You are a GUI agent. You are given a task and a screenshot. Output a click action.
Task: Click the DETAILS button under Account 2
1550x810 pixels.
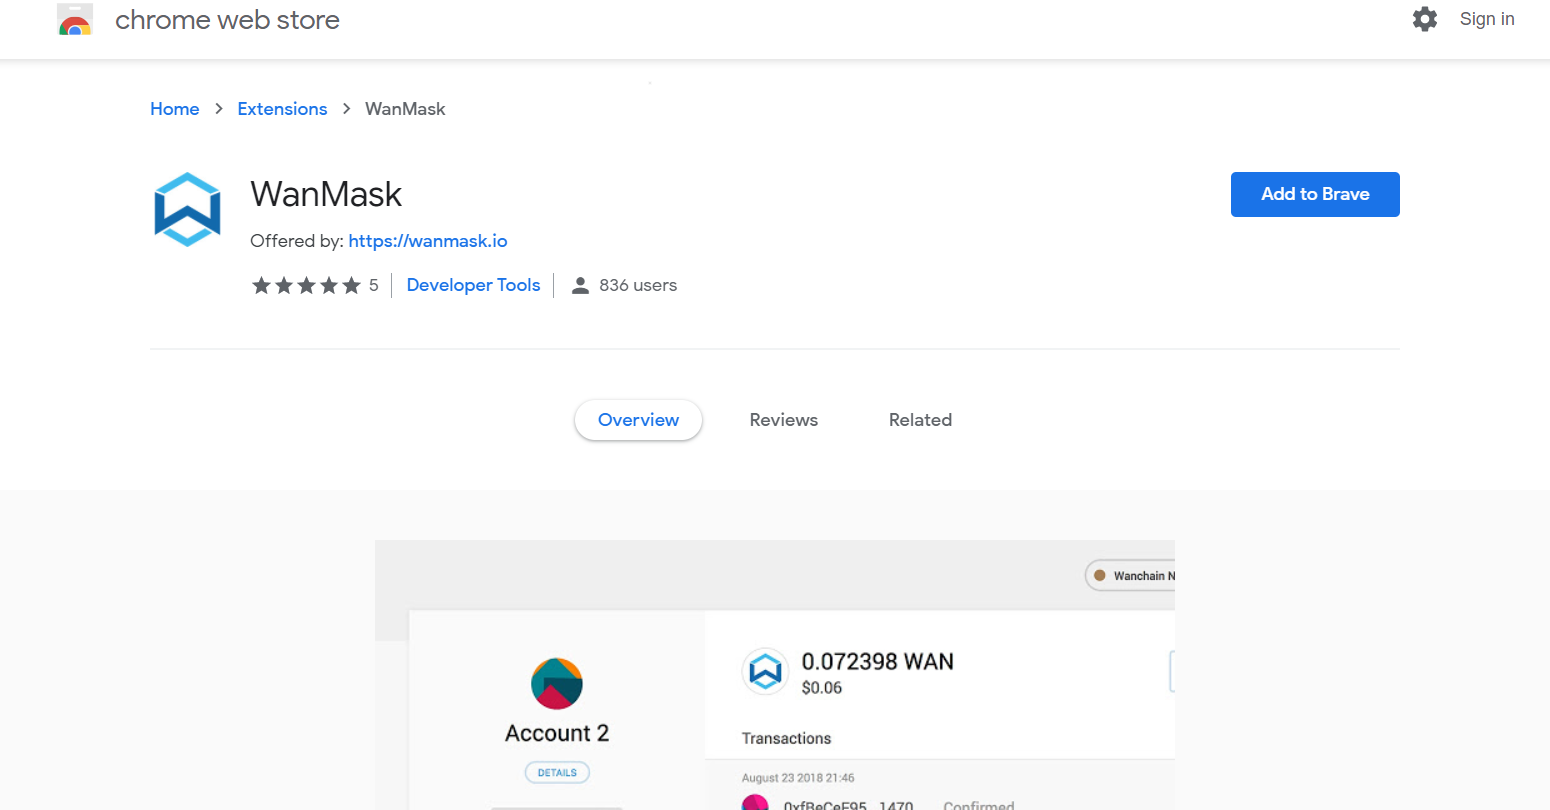click(557, 772)
